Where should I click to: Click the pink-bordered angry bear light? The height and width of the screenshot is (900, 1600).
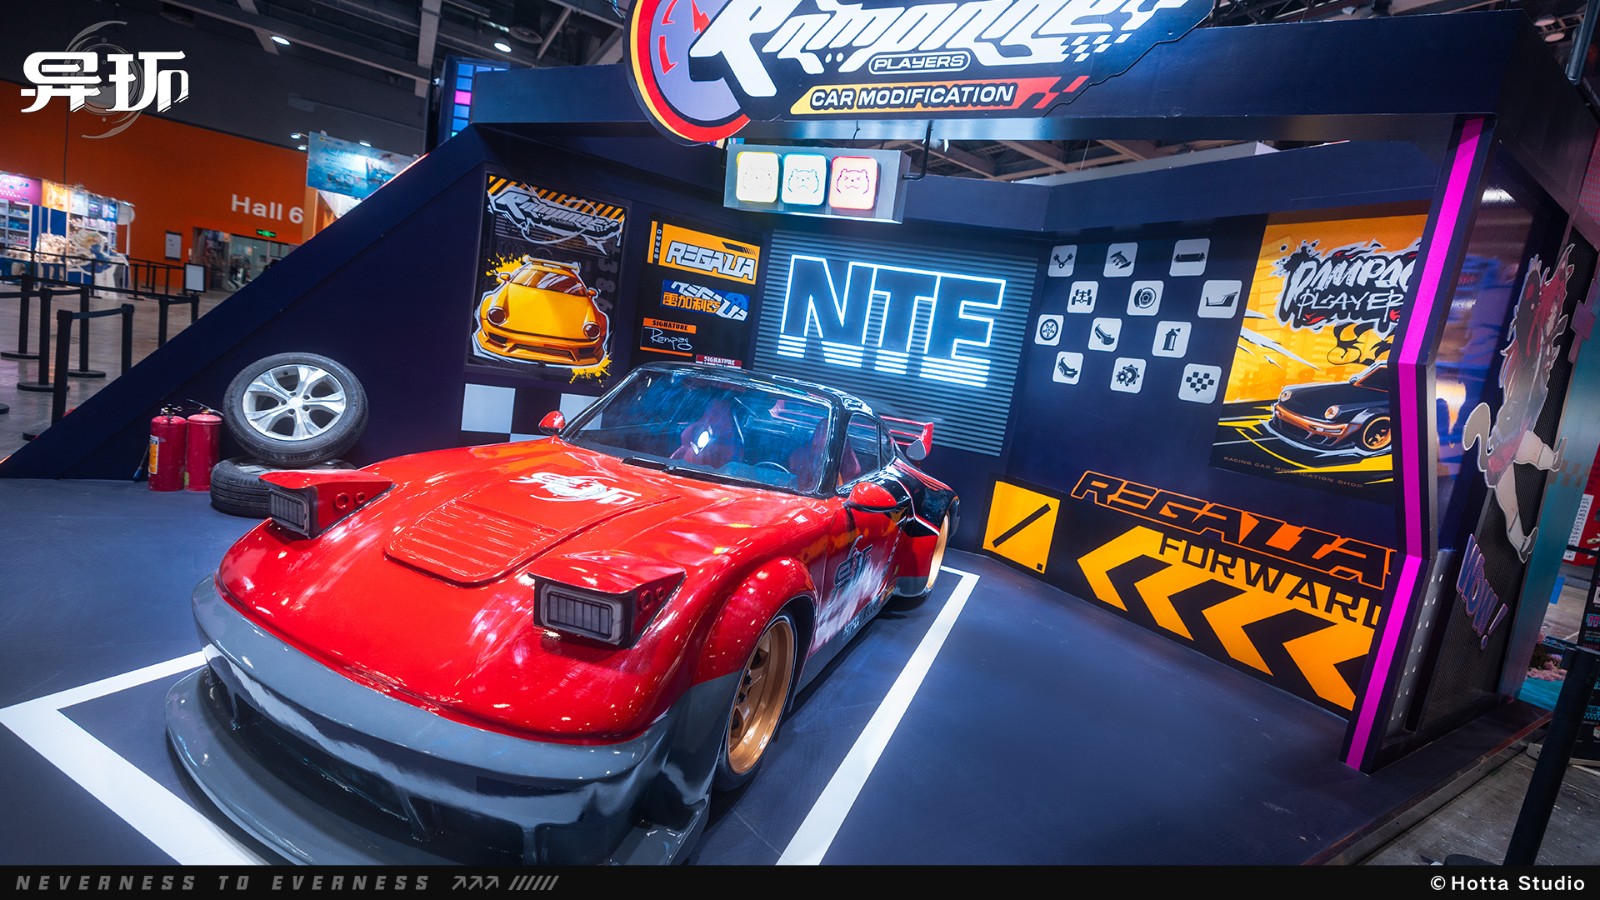853,183
